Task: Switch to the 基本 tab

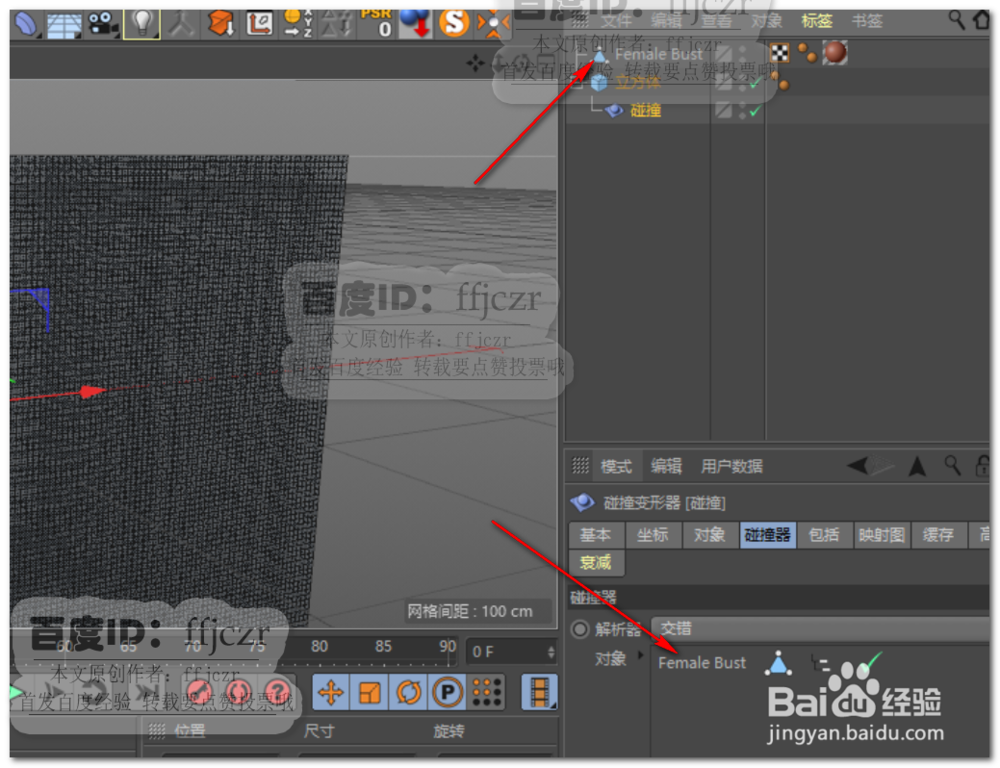Action: (x=595, y=535)
